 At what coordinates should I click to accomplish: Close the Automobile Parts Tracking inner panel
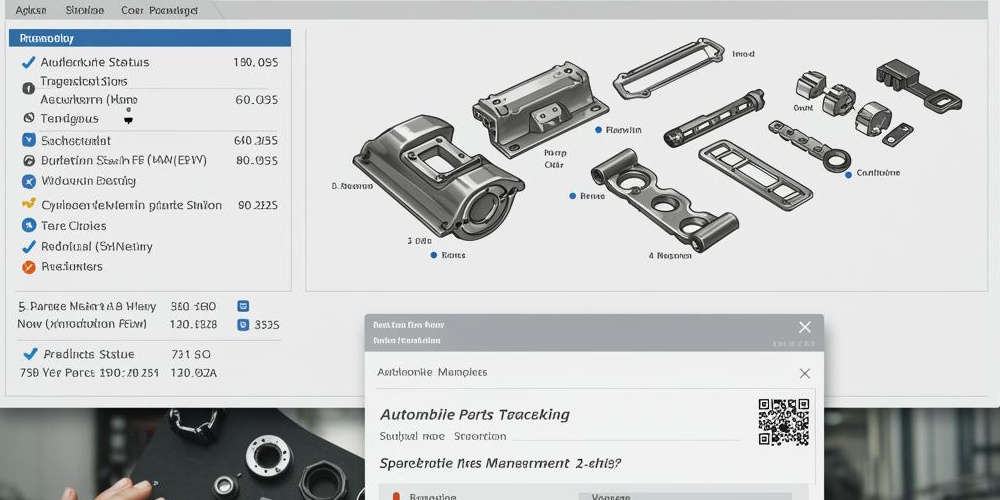coord(804,373)
